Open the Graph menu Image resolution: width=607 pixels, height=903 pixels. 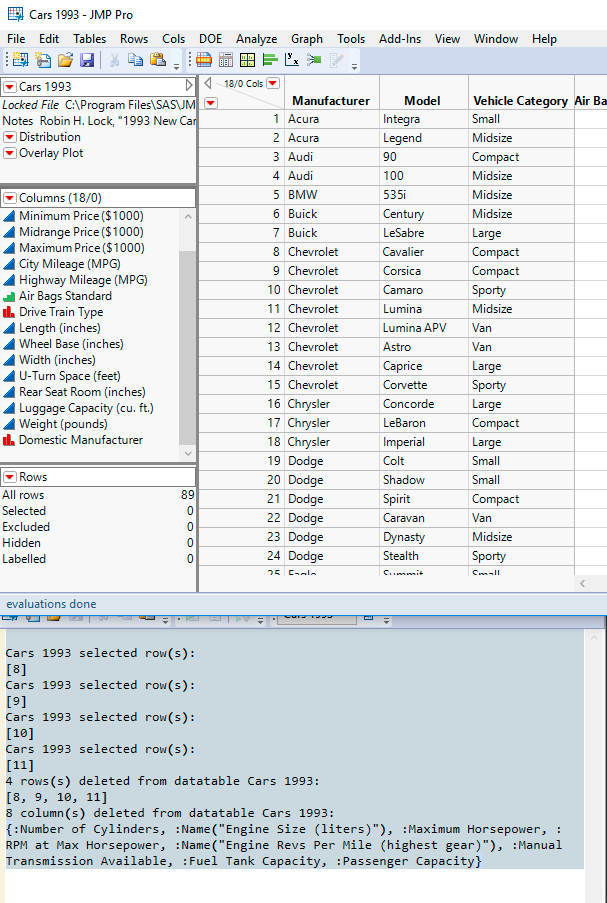tap(306, 39)
